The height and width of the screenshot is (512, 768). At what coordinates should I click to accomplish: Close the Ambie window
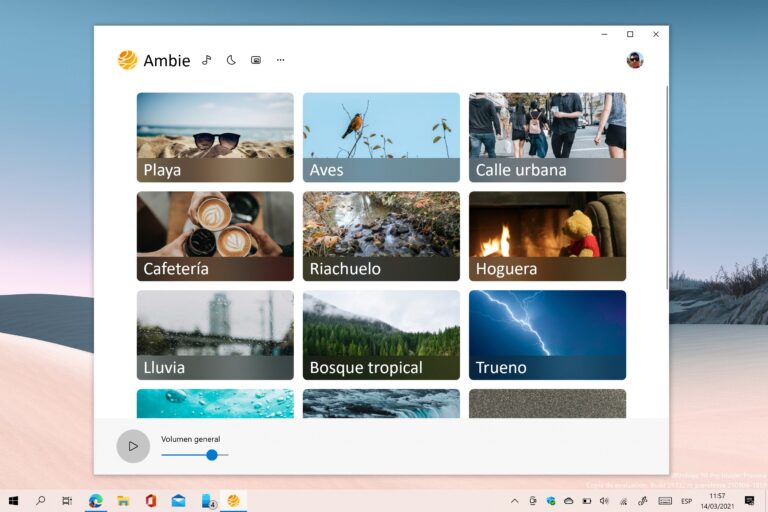point(656,34)
